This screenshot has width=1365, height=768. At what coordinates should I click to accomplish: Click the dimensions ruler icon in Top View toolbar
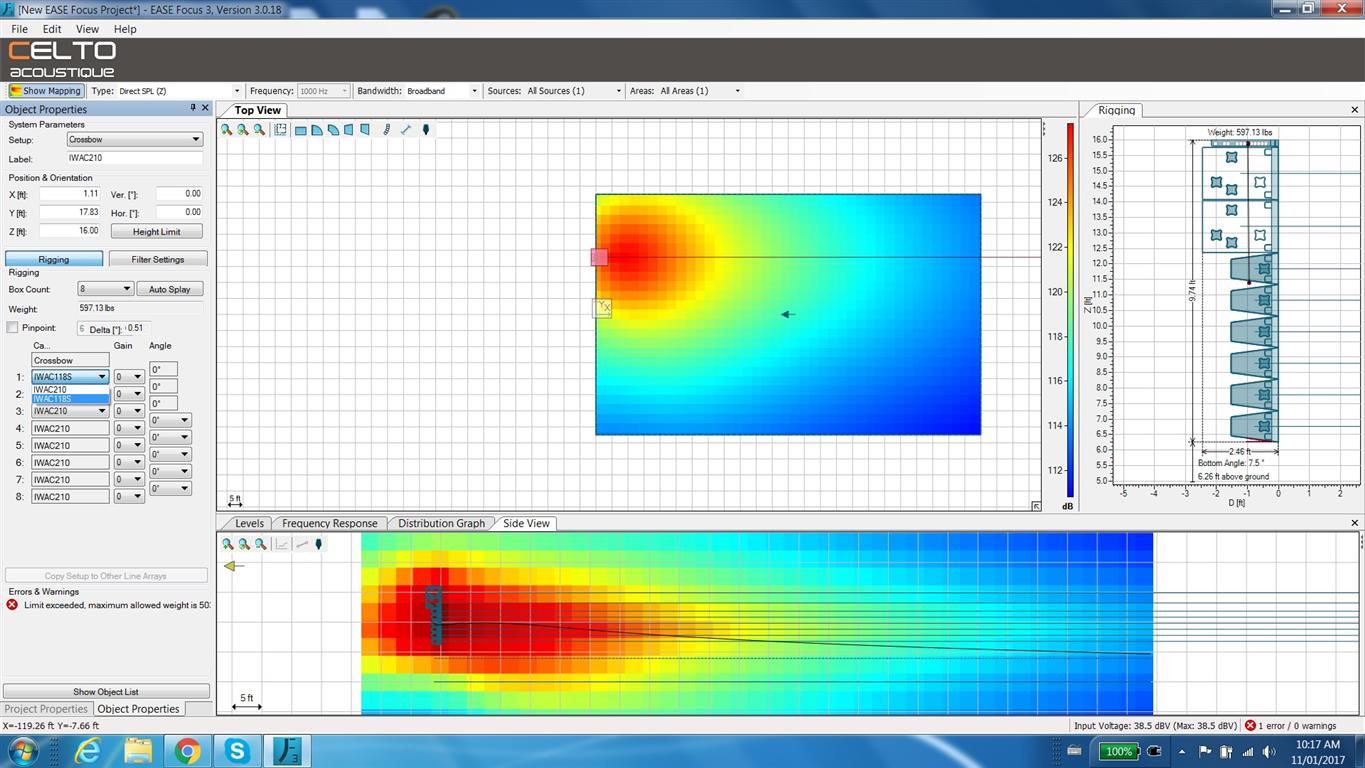point(406,130)
